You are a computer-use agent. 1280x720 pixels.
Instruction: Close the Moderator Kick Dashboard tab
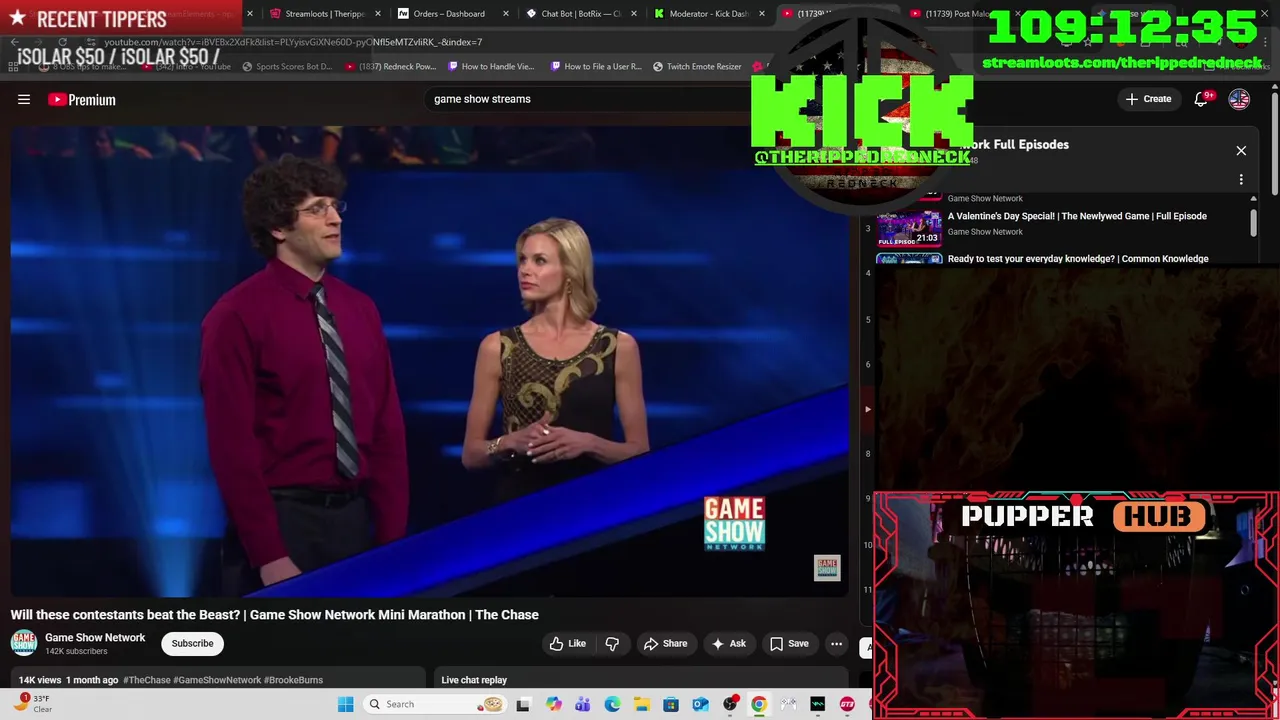point(762,14)
